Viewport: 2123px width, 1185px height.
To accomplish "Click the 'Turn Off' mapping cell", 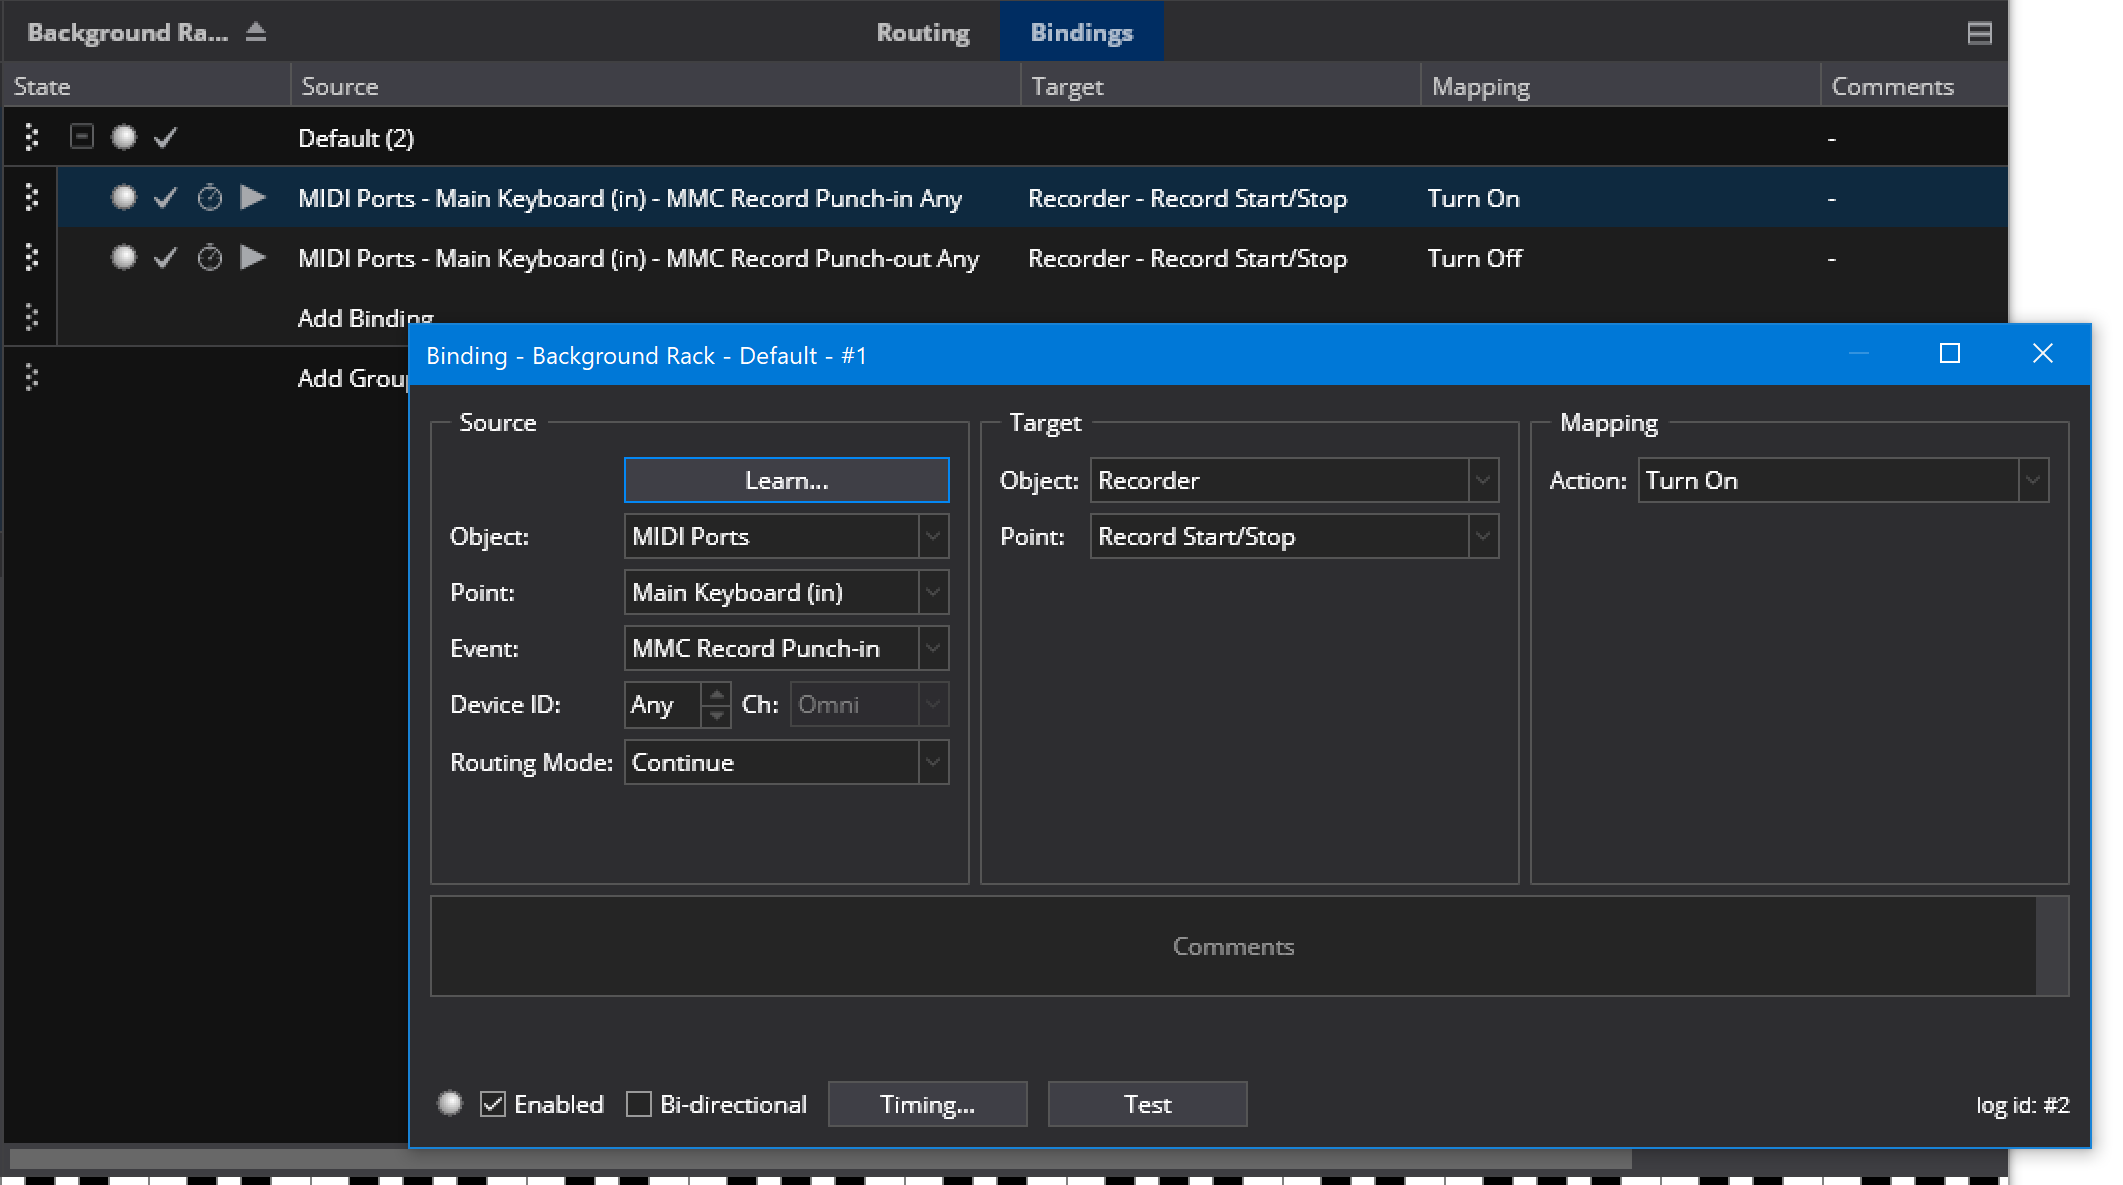I will click(x=1474, y=258).
